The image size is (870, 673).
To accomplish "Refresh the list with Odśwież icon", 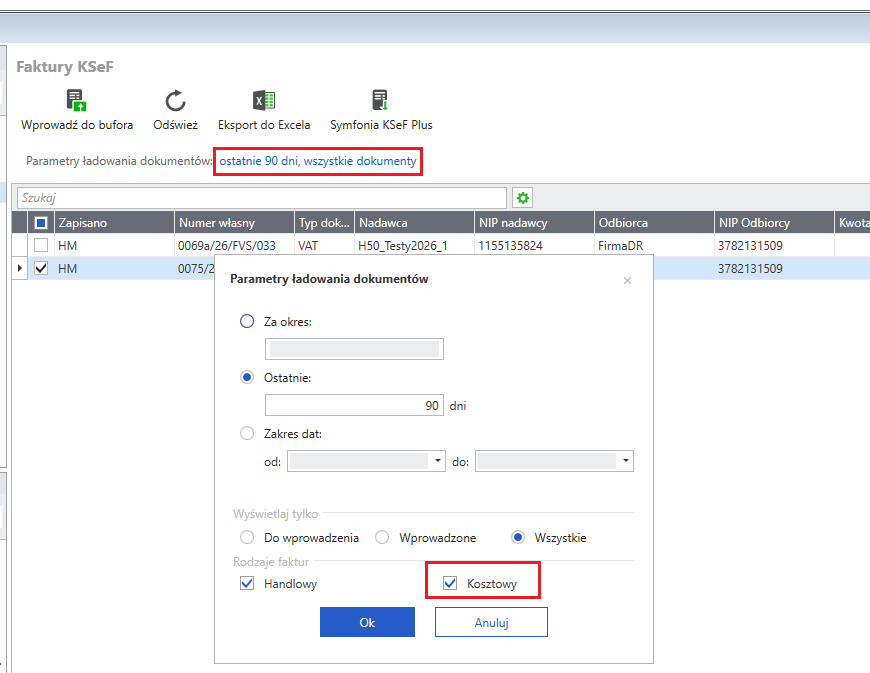I will 175,101.
